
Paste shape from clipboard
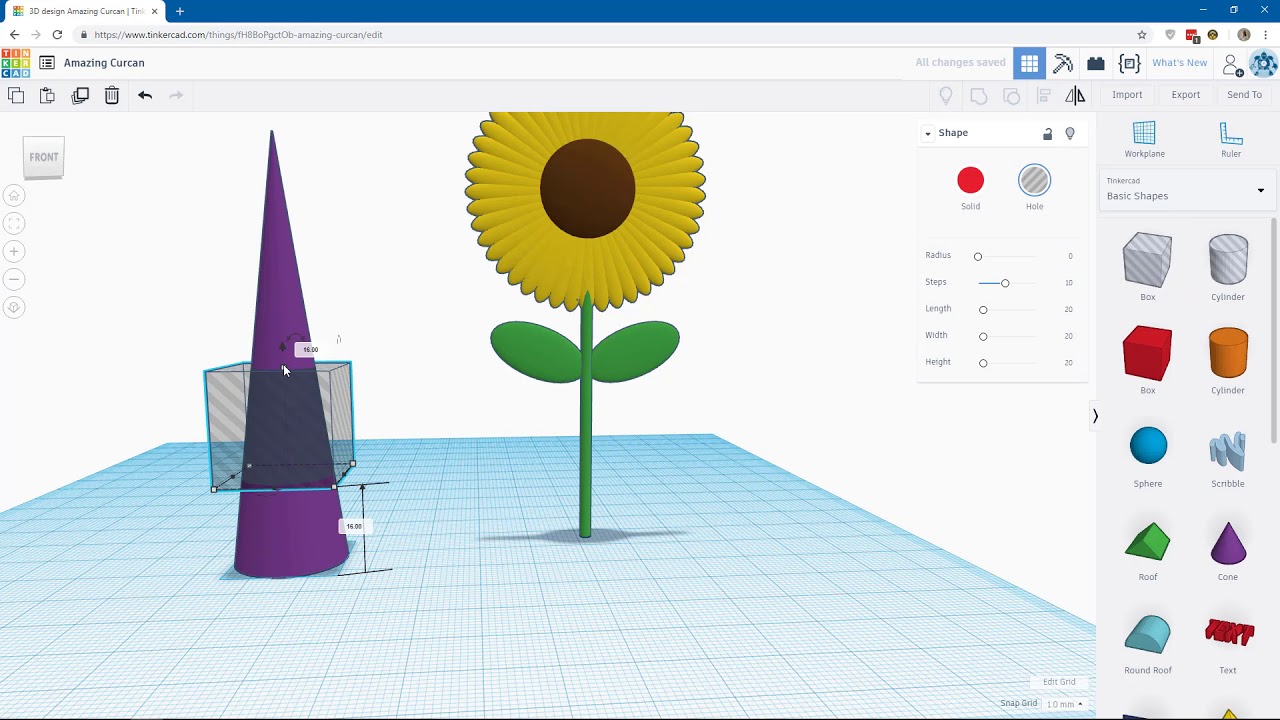(47, 95)
